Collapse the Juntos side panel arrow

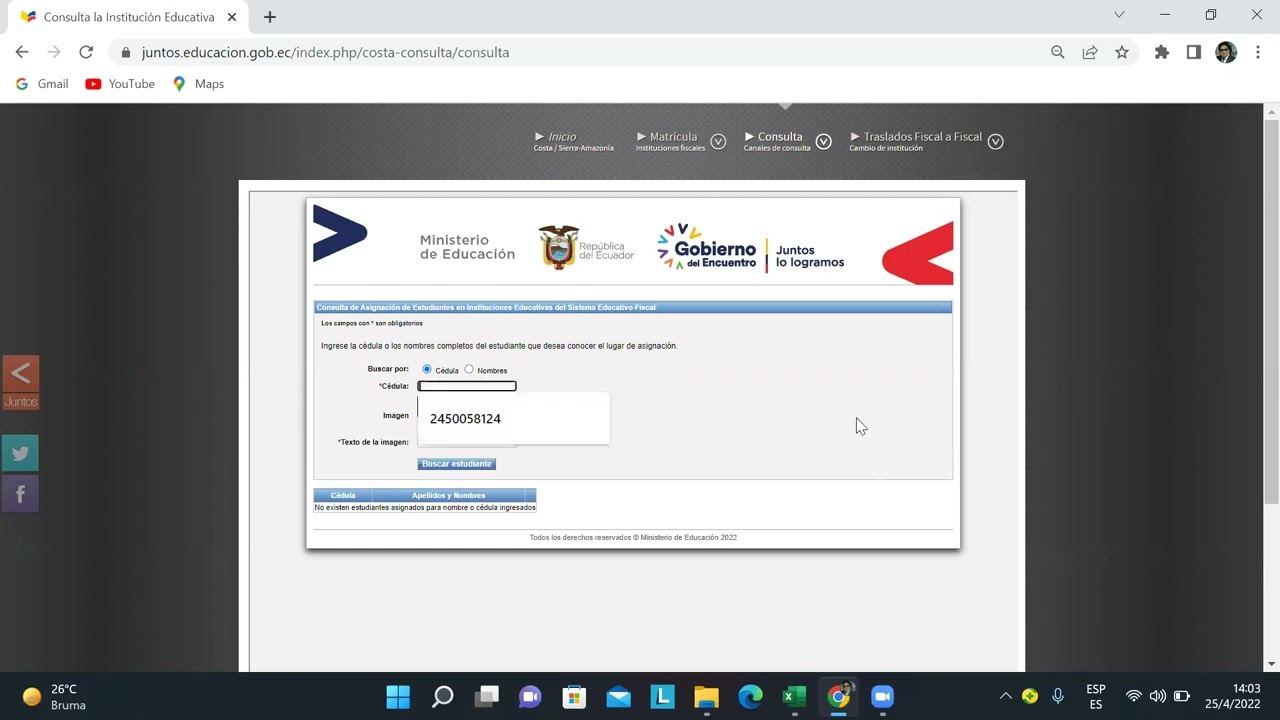(20, 374)
